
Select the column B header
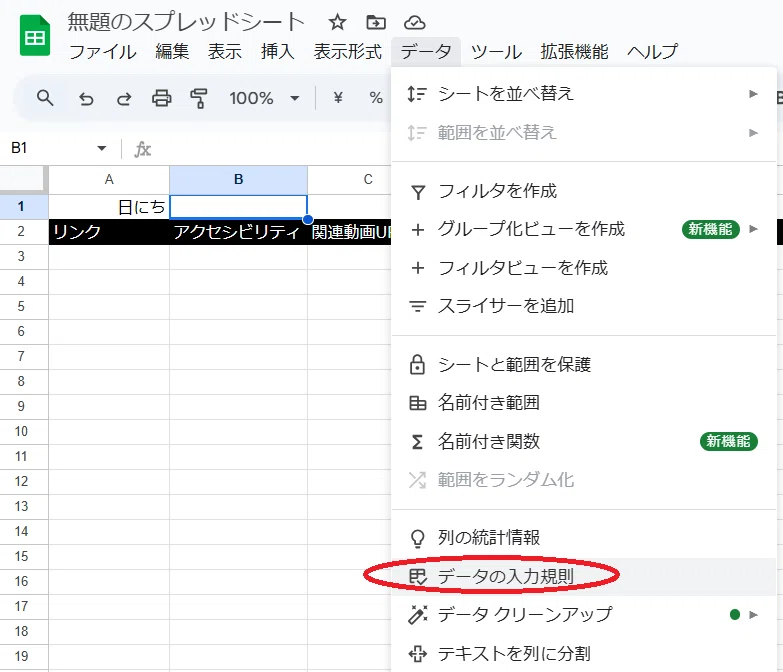point(238,180)
